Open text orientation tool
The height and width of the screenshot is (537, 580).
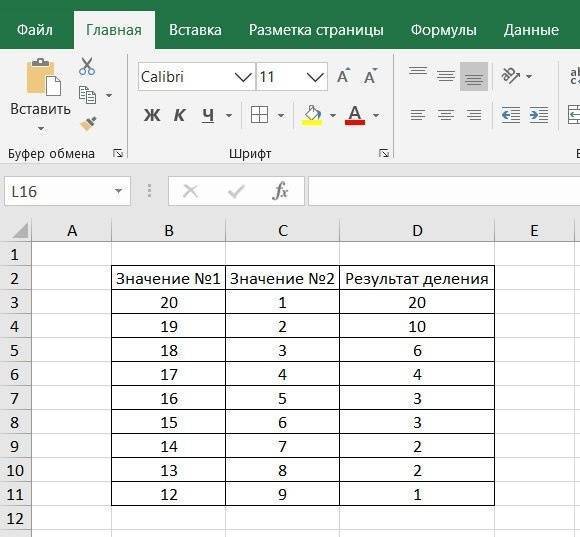coord(511,76)
